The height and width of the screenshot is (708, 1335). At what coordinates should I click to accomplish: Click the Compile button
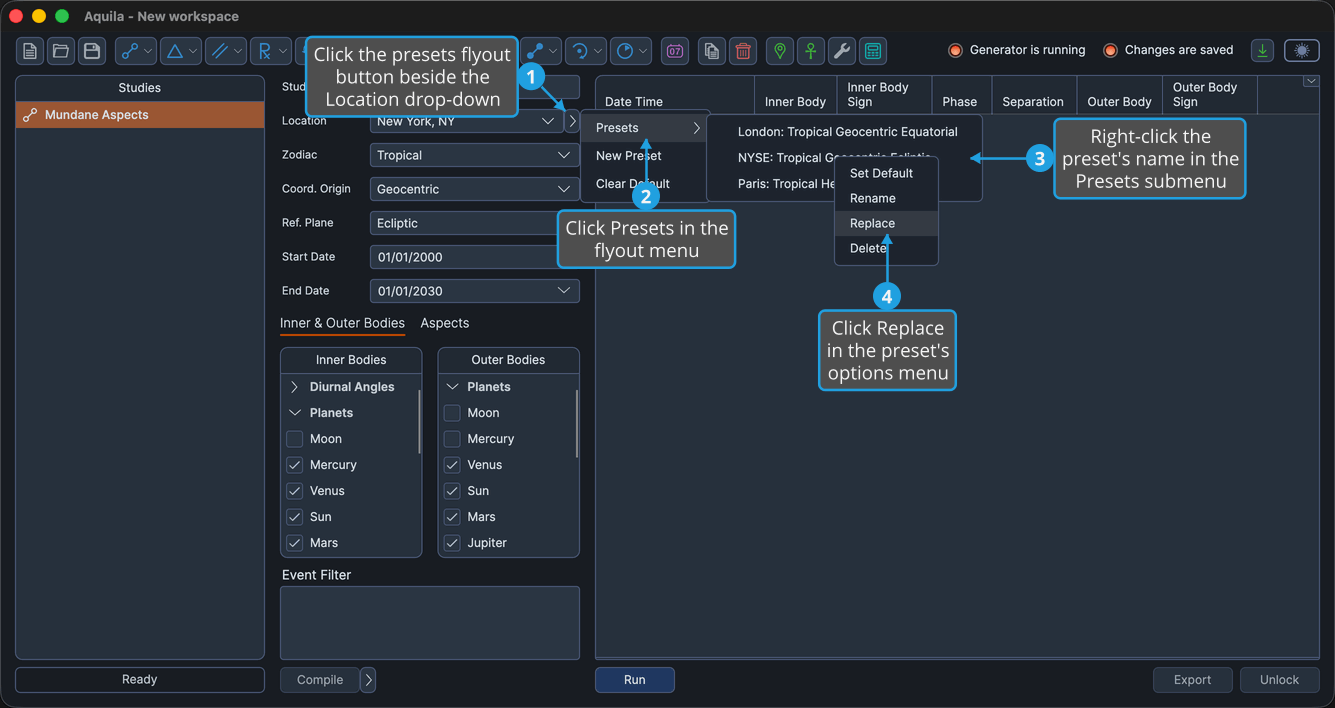[320, 680]
